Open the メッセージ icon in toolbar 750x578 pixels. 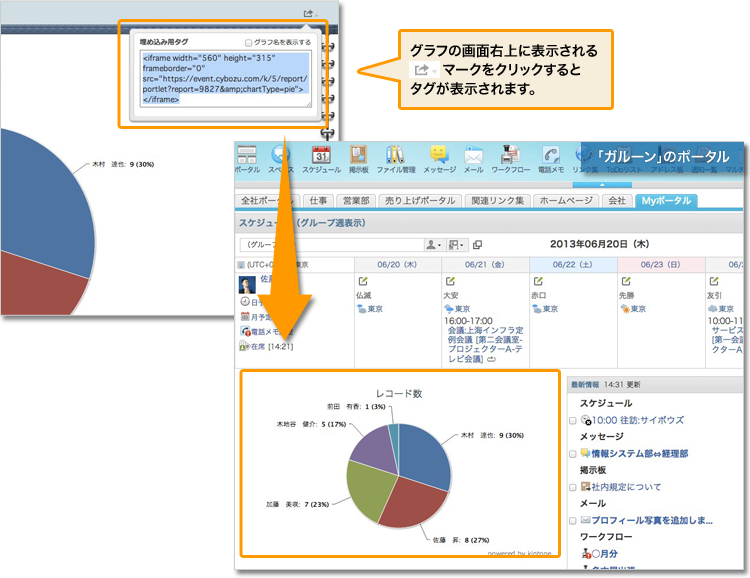point(438,155)
